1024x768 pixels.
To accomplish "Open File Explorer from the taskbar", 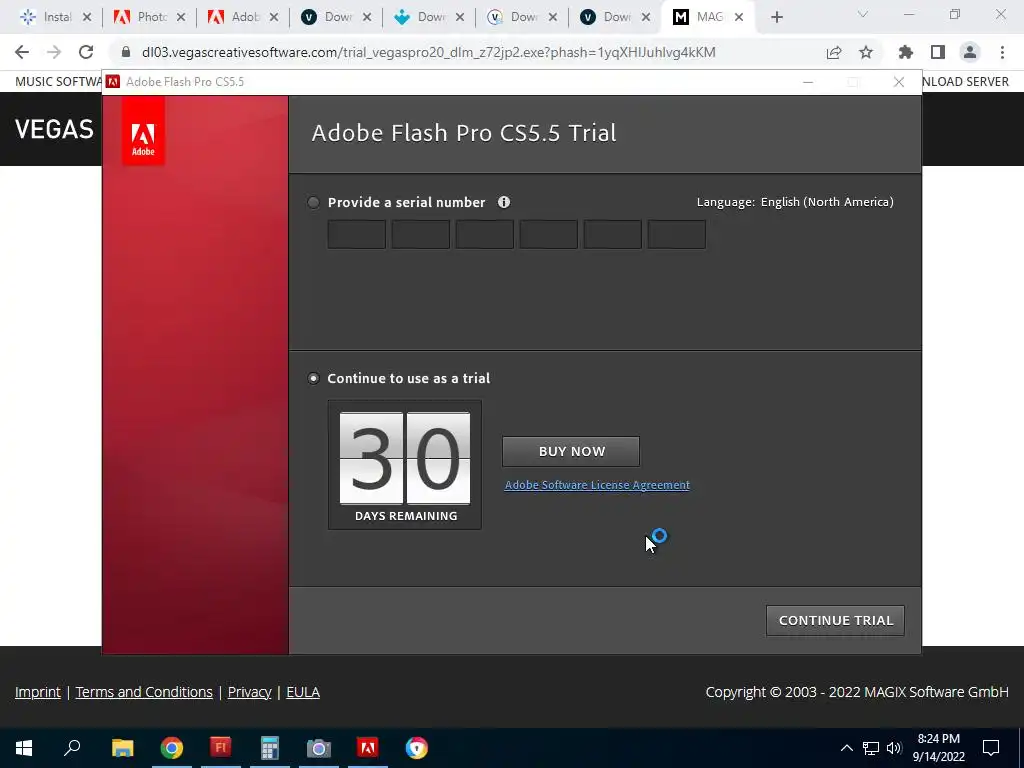I will (122, 748).
